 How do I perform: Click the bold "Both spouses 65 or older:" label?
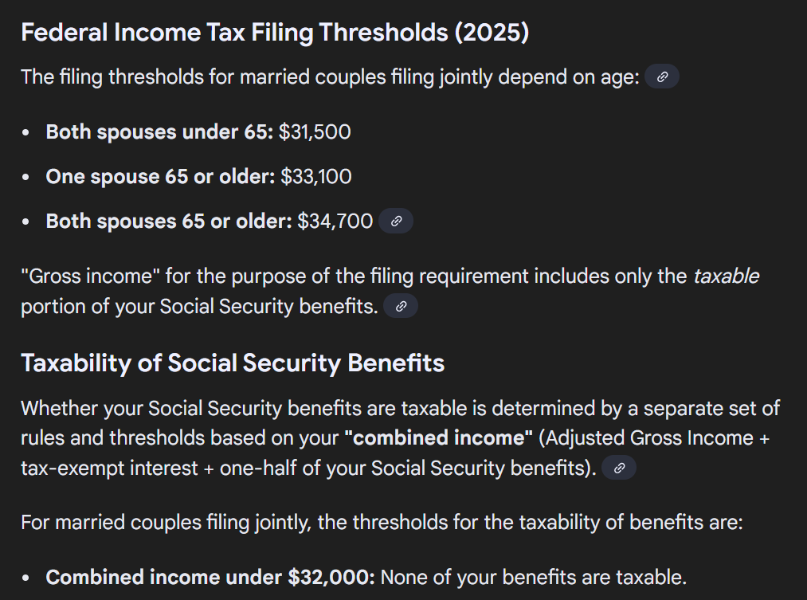pos(169,221)
